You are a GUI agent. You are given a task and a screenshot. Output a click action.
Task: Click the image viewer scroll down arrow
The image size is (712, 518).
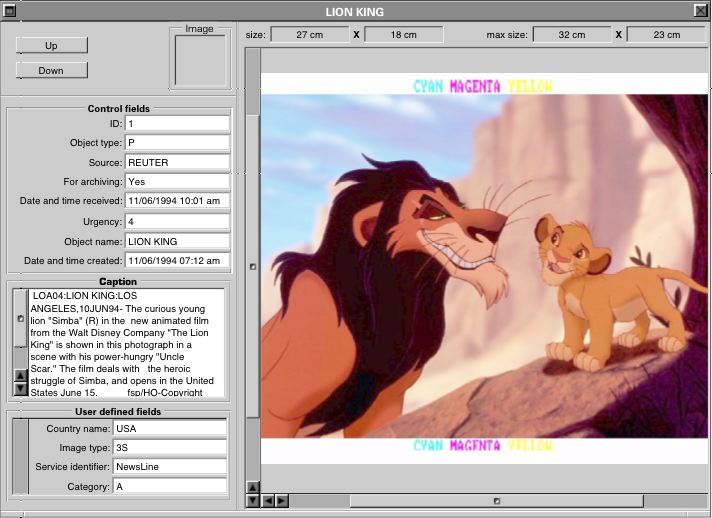tap(253, 501)
